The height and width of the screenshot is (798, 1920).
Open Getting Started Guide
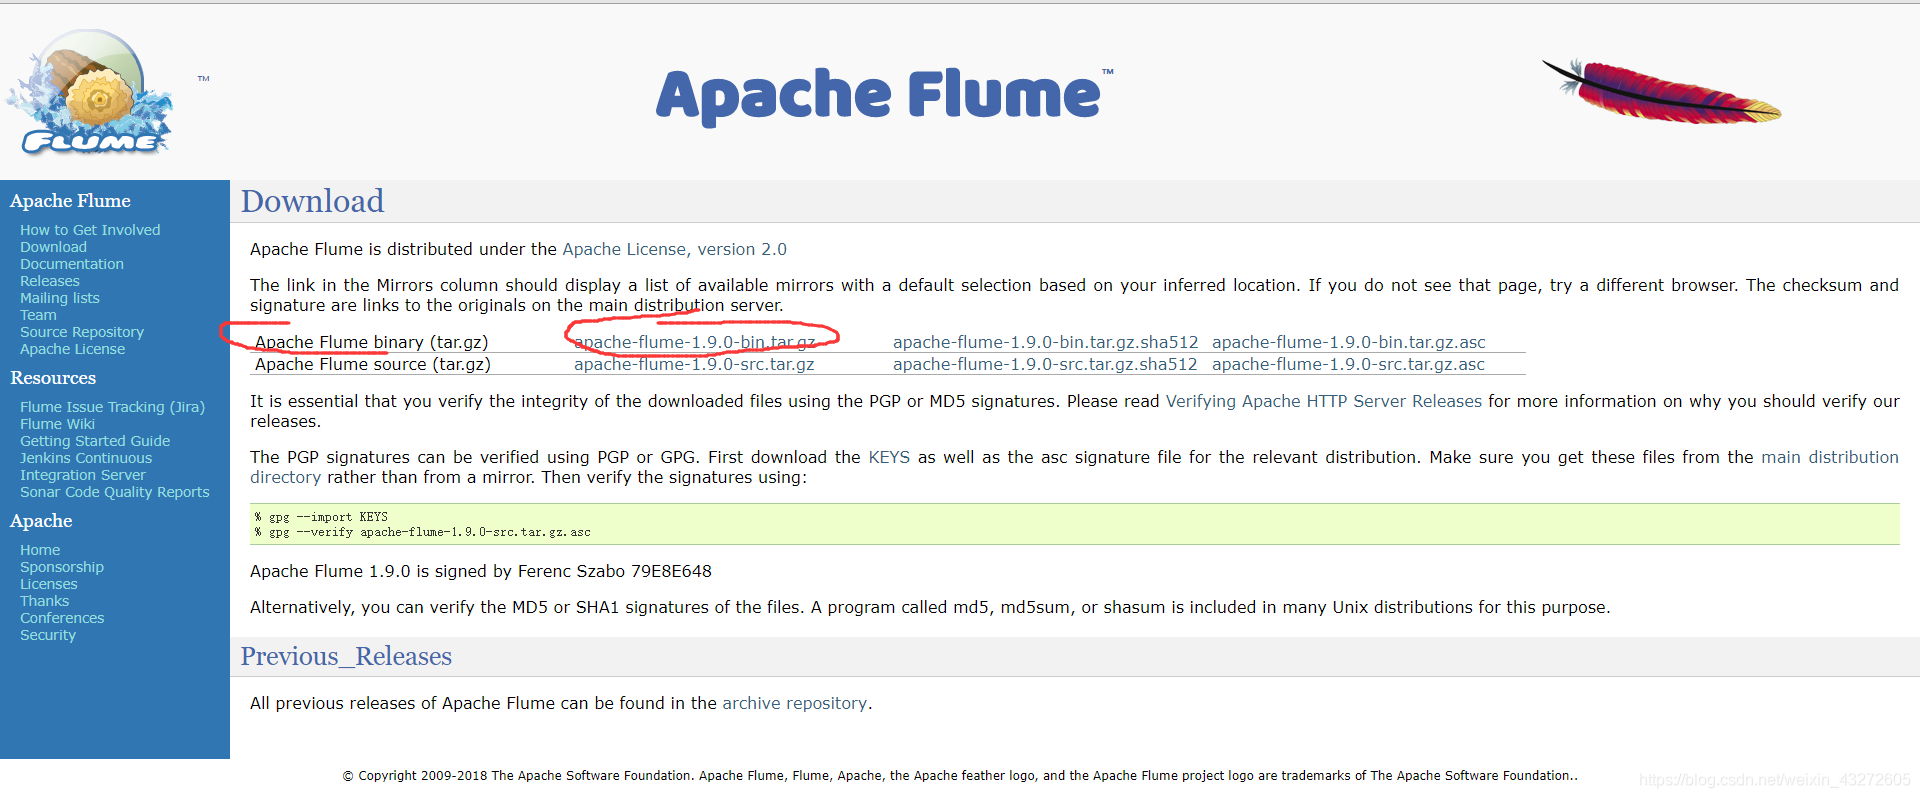coord(95,441)
